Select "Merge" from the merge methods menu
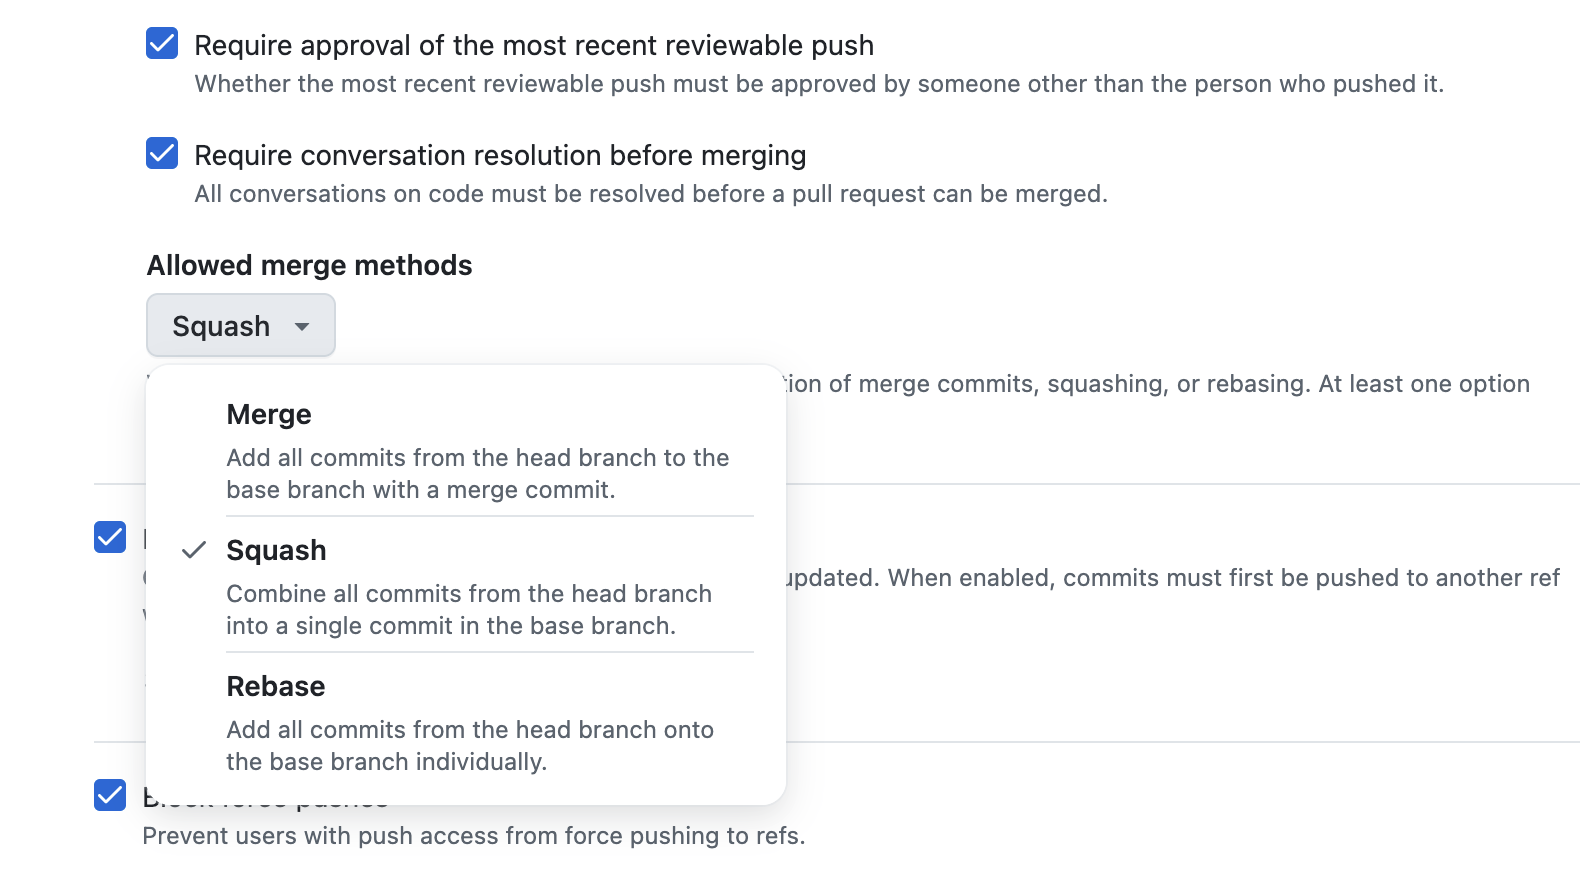 pyautogui.click(x=268, y=413)
